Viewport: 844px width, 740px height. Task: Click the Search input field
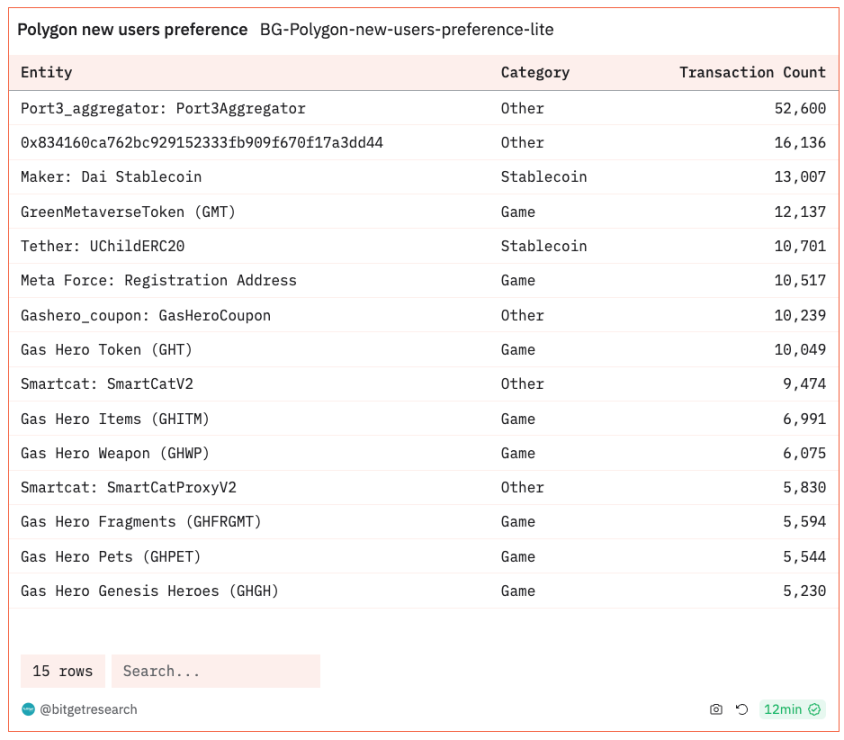215,671
